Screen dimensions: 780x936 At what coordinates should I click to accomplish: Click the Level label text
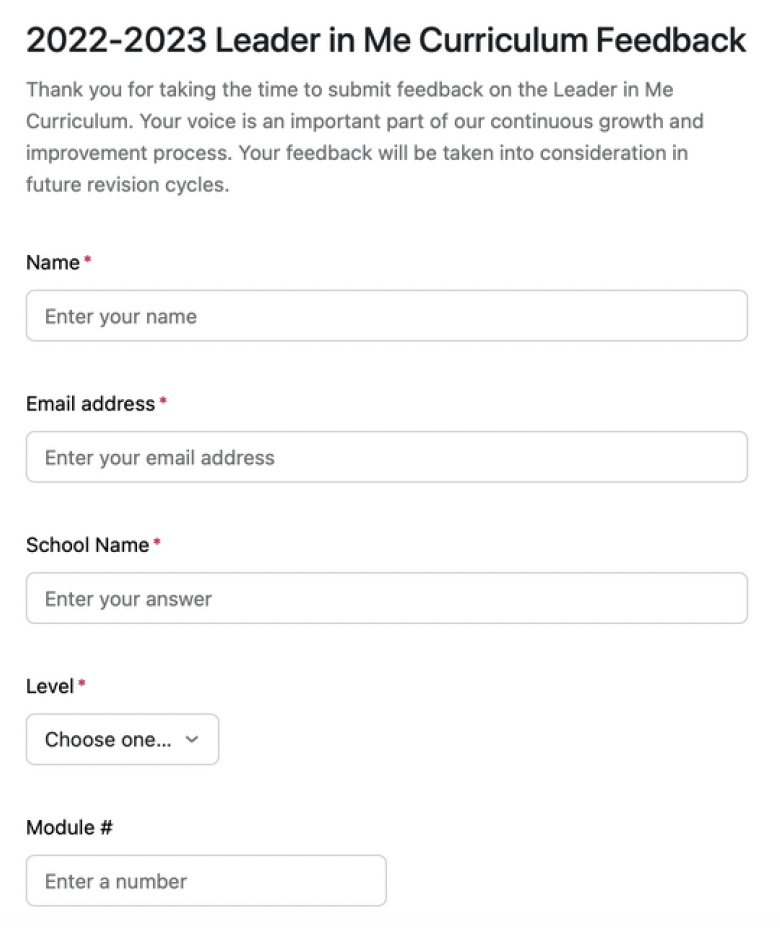(50, 686)
